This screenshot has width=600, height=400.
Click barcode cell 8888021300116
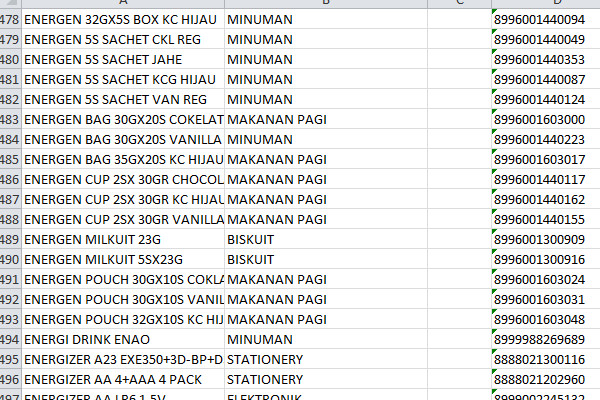(x=546, y=359)
